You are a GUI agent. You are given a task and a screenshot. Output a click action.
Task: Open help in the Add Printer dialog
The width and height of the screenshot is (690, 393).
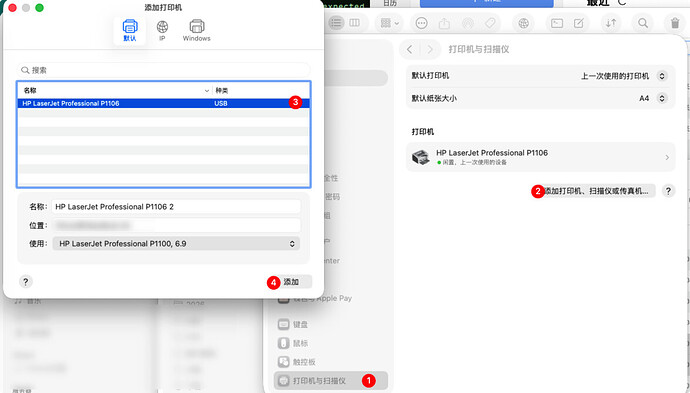click(26, 282)
